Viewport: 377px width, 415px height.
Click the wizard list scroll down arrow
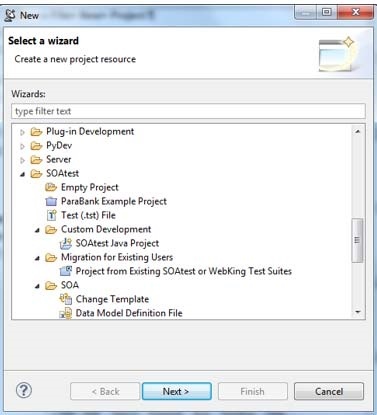[358, 312]
